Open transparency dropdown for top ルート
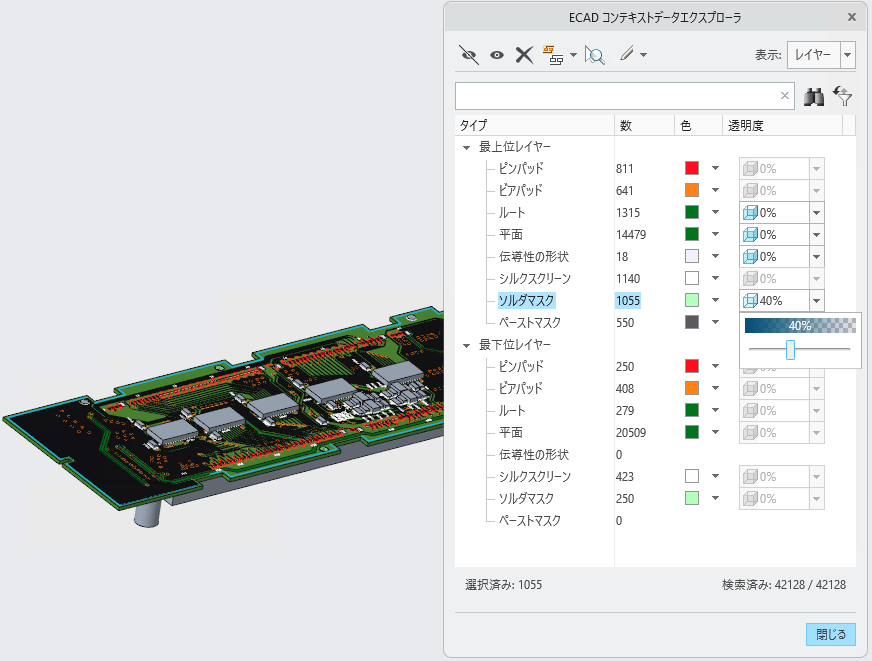Viewport: 872px width, 661px height. [816, 212]
